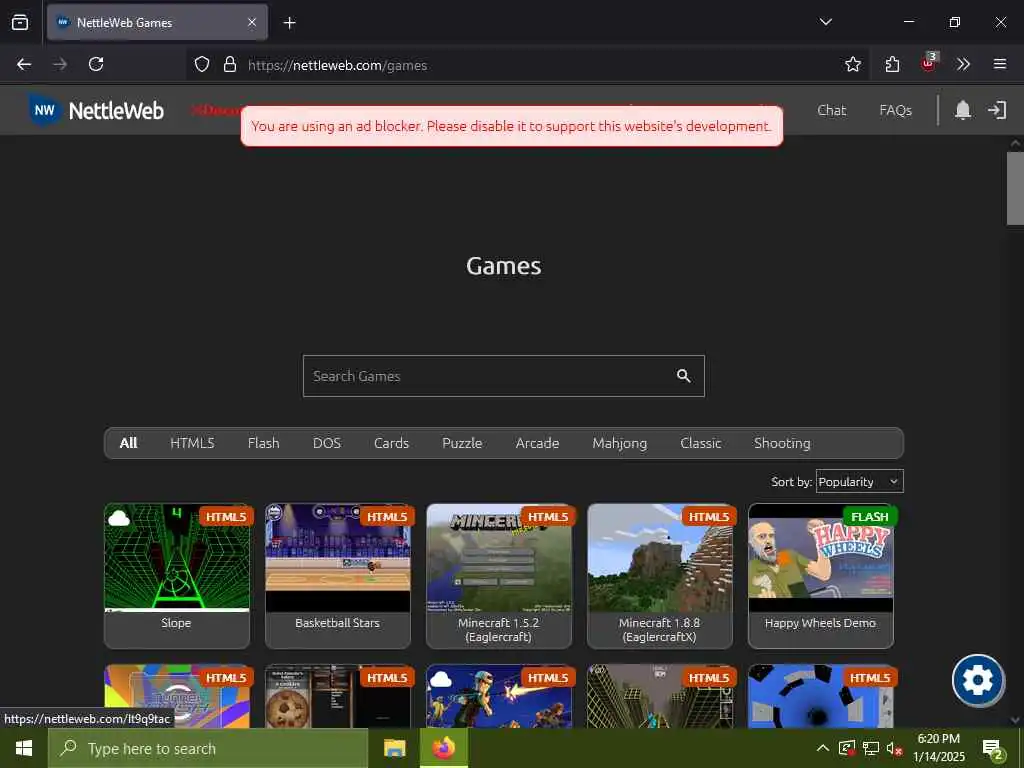
Task: Open the FAQs link
Action: (895, 110)
